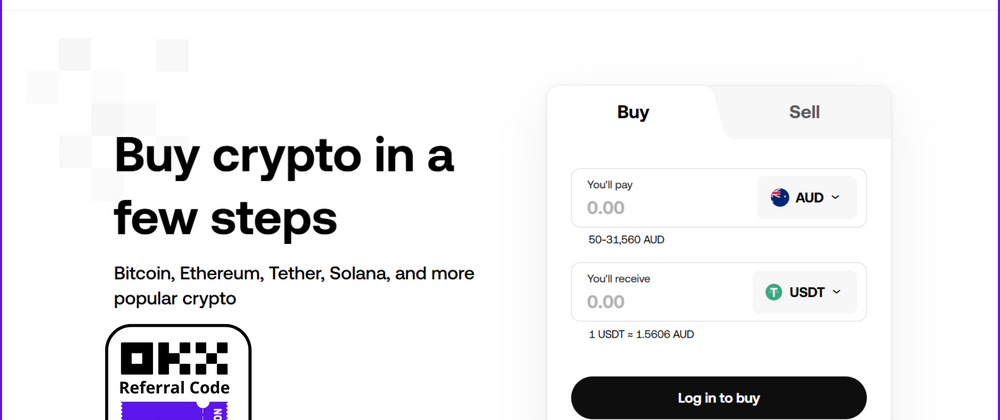Expand the USDT crypto chevron
This screenshot has width=1000, height=420.
837,292
